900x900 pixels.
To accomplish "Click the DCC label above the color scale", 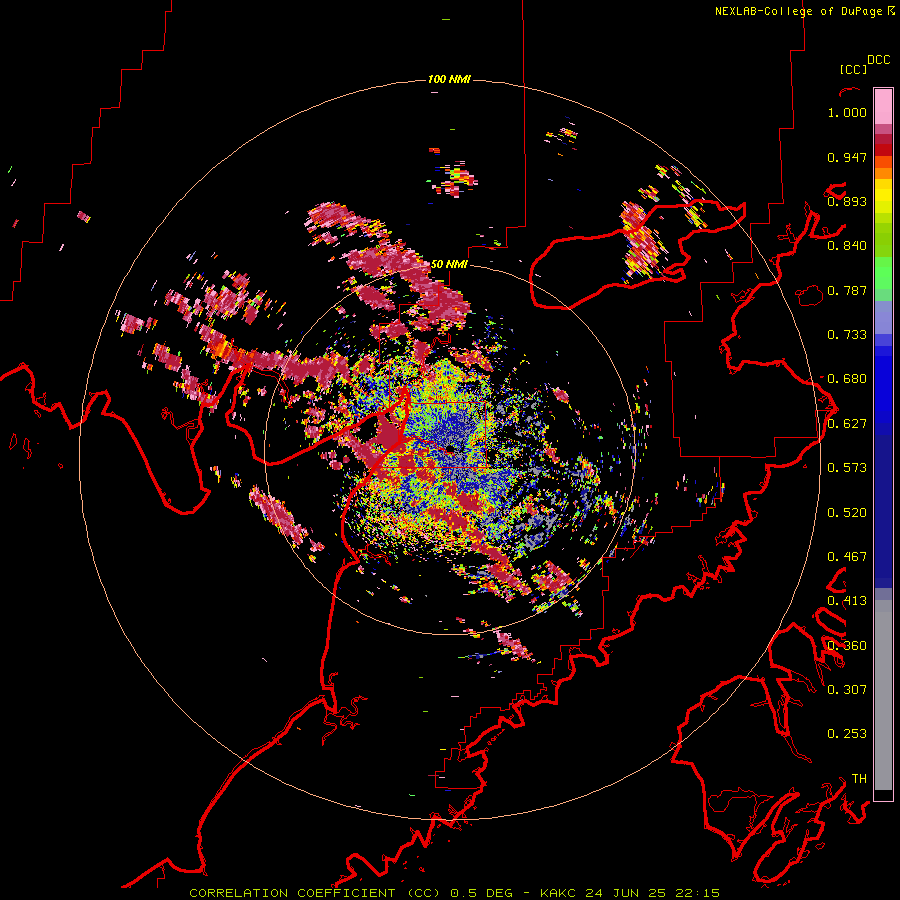I will point(878,60).
